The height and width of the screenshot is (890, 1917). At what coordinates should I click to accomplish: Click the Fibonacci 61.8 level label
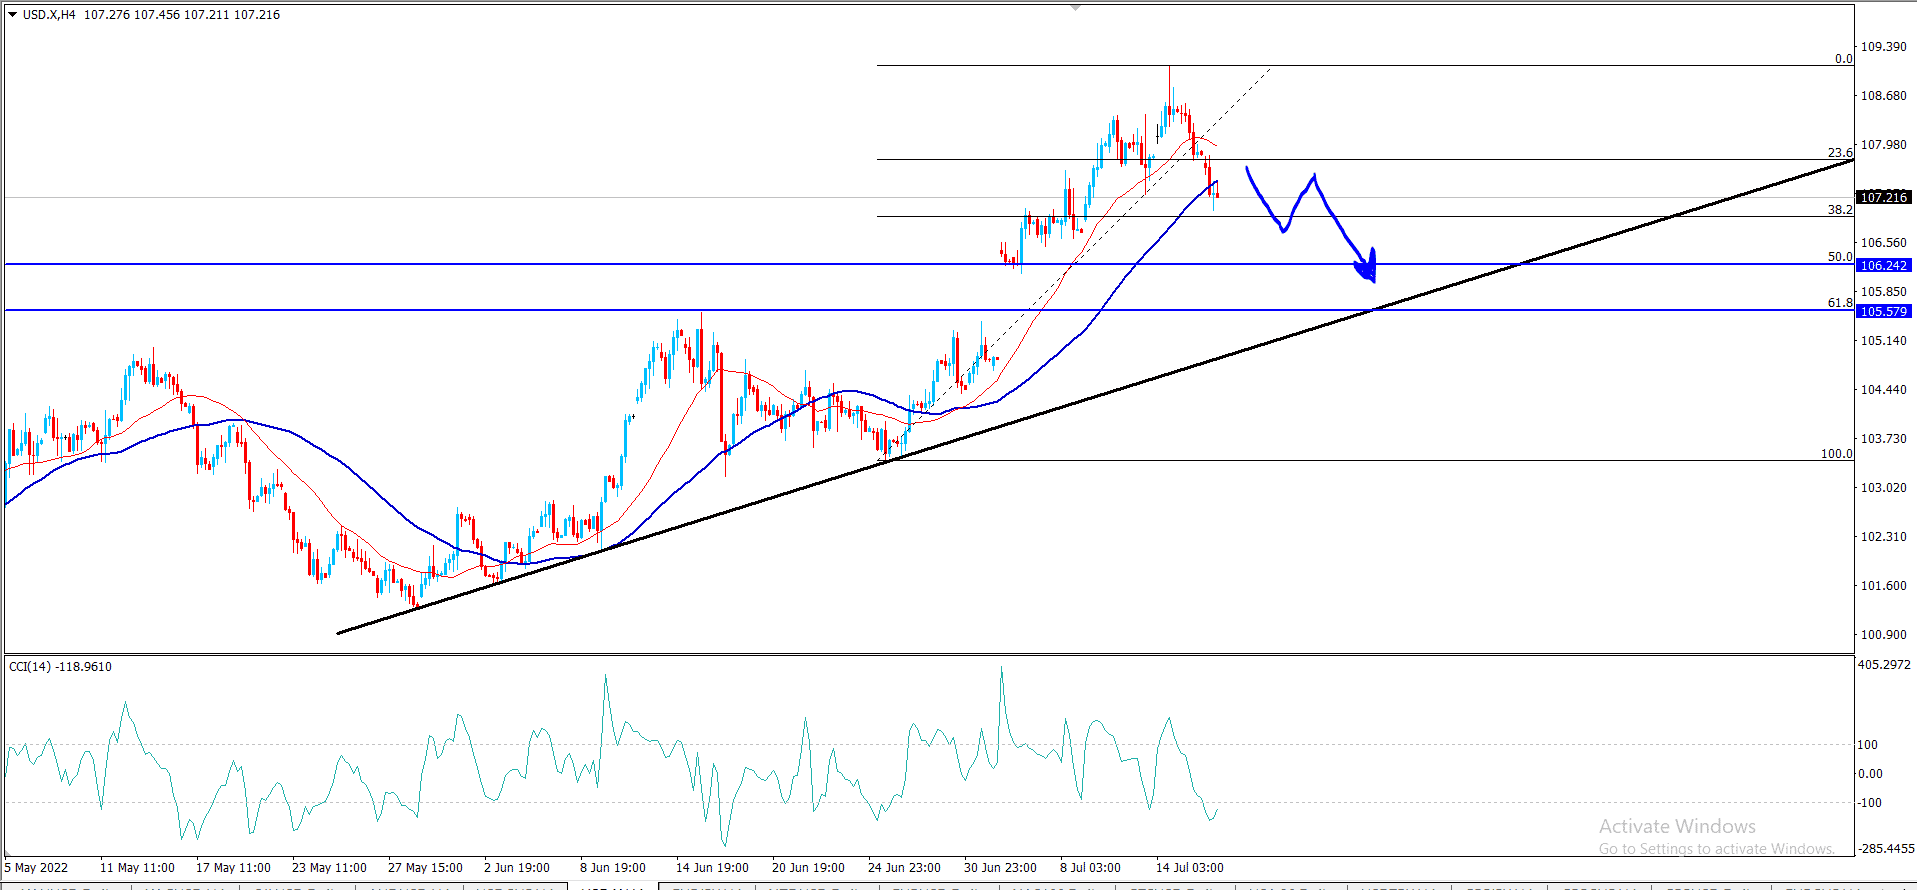[1840, 303]
